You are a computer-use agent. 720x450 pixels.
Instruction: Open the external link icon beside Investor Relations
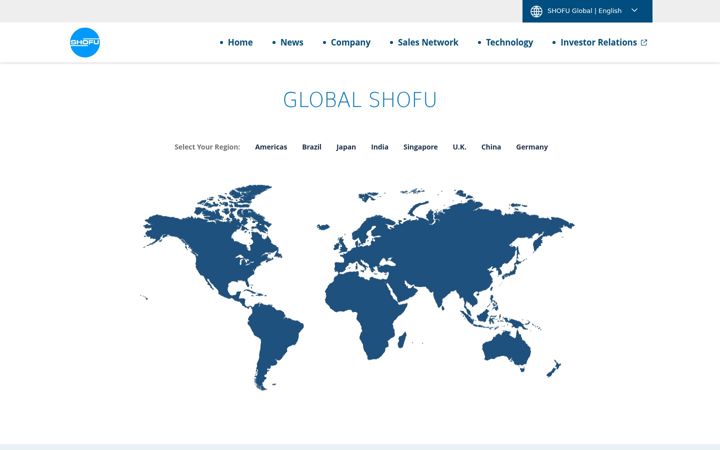[x=644, y=43]
